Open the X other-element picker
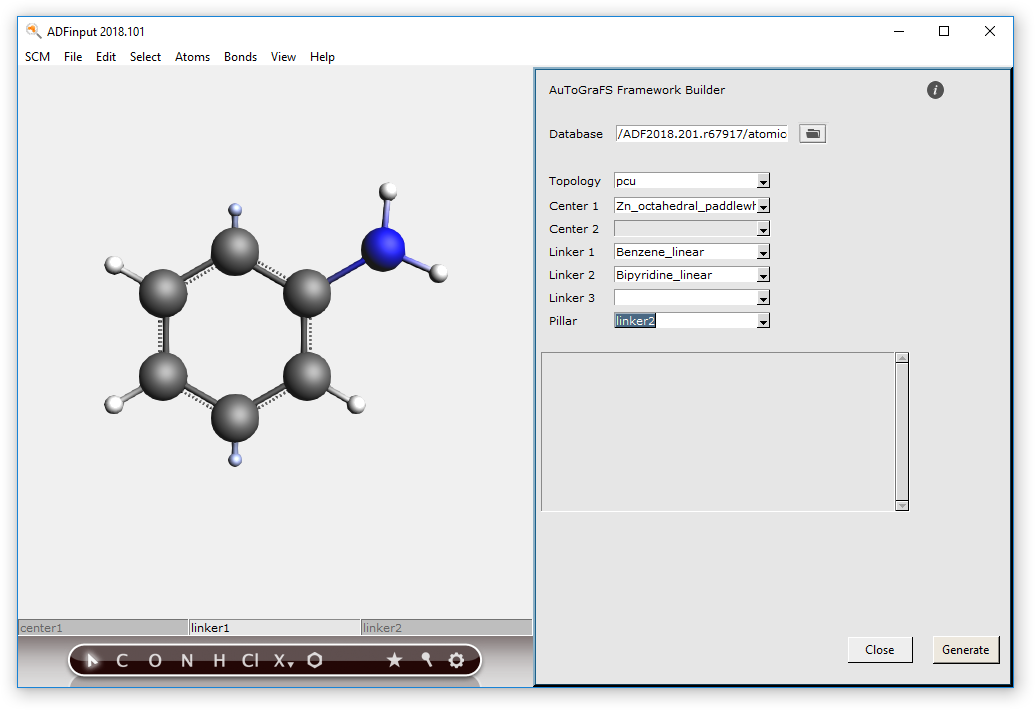 coord(283,661)
